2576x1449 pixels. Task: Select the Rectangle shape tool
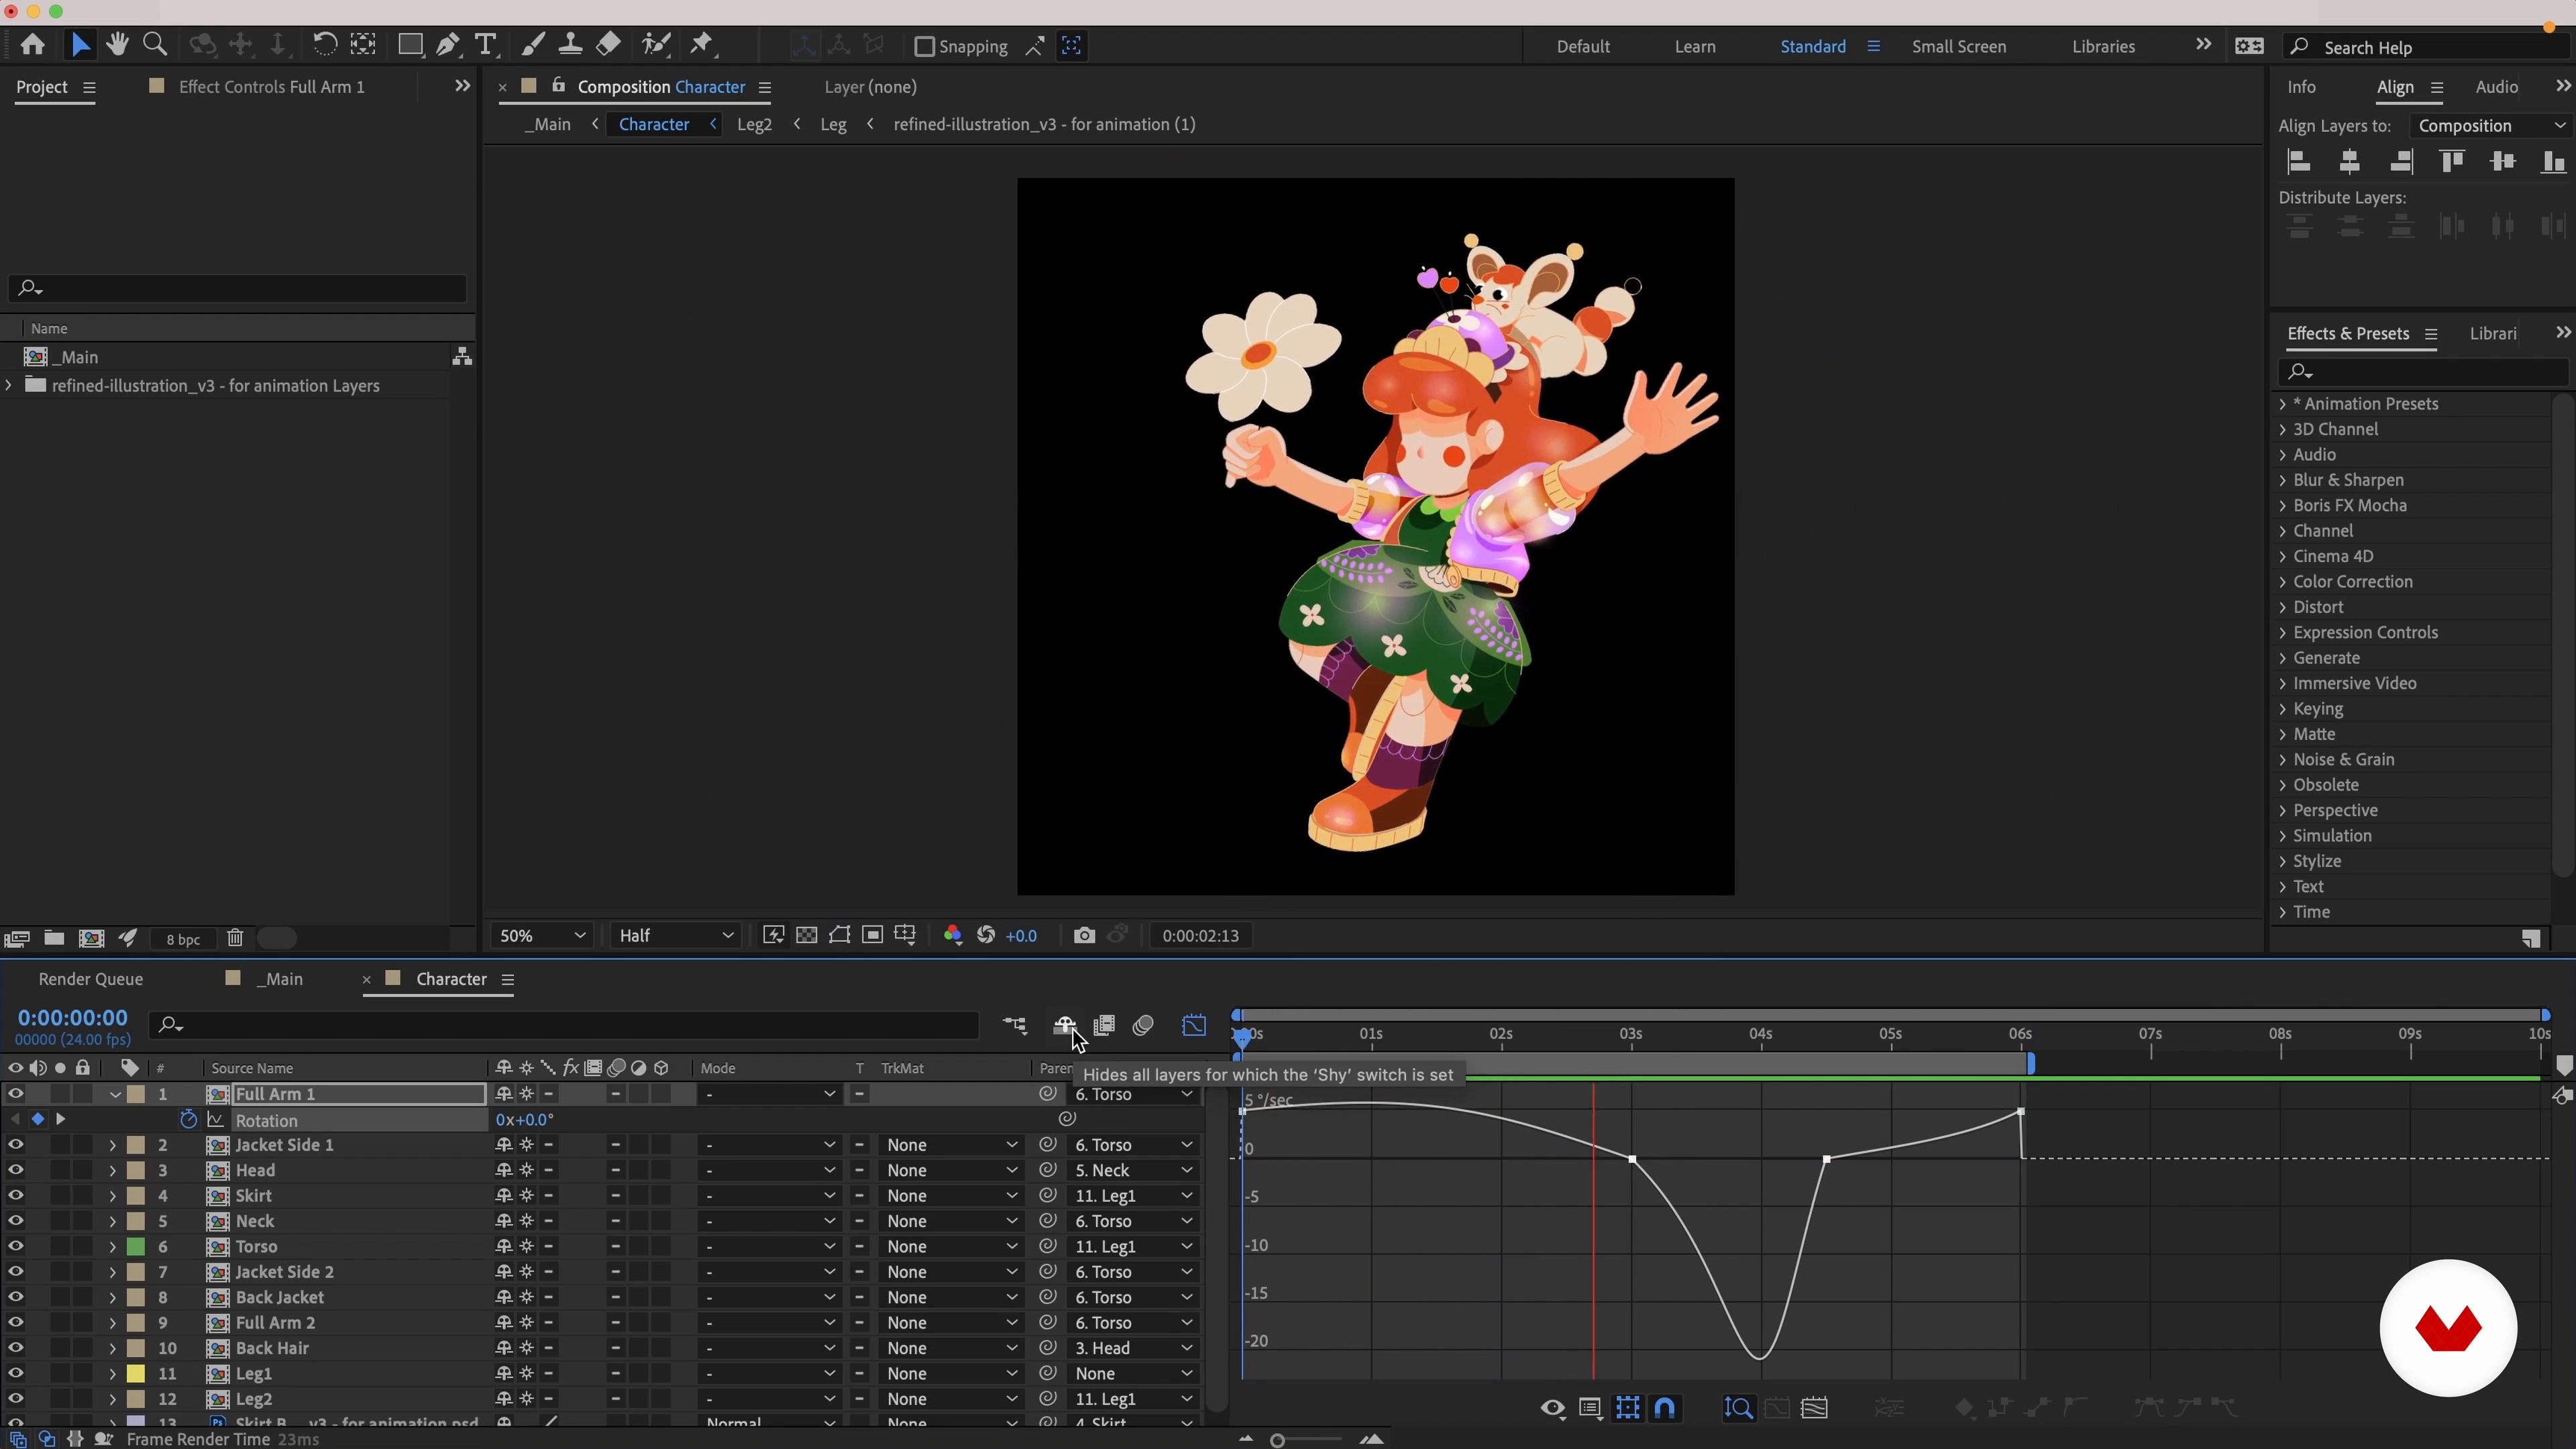coord(410,45)
